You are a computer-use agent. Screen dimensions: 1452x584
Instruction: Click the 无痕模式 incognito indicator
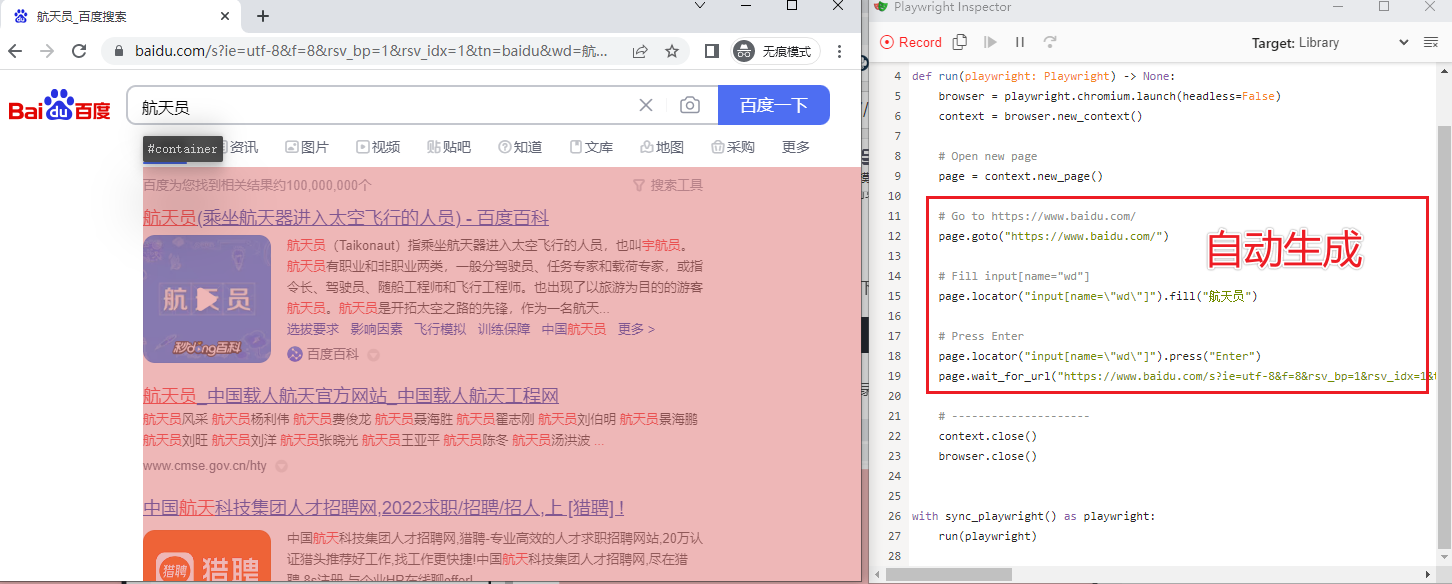[x=776, y=51]
